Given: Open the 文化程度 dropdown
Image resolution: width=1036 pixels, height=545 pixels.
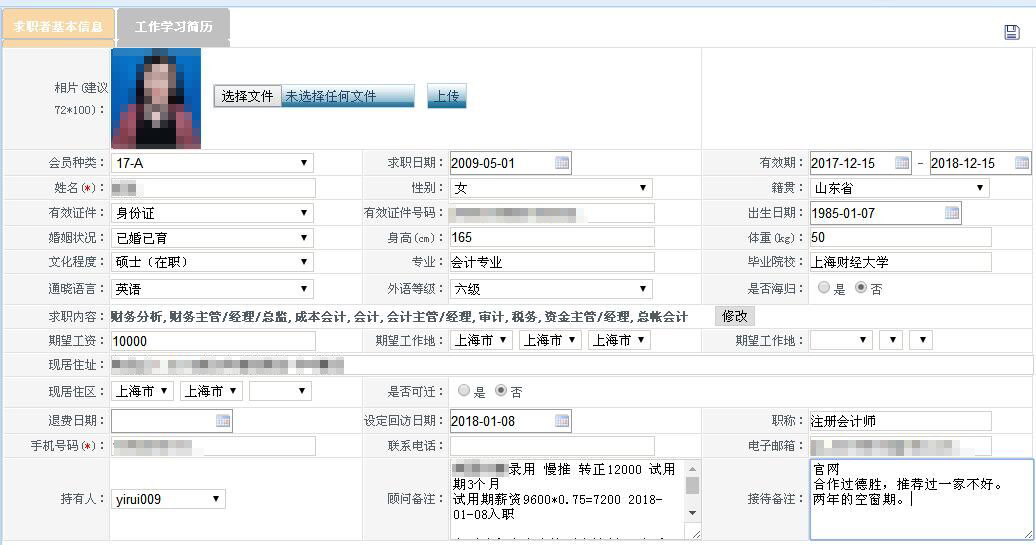Looking at the screenshot, I should [211, 262].
